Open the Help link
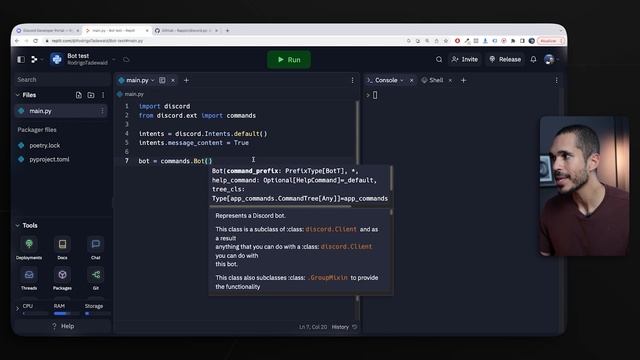The image size is (640, 360). pos(63,326)
